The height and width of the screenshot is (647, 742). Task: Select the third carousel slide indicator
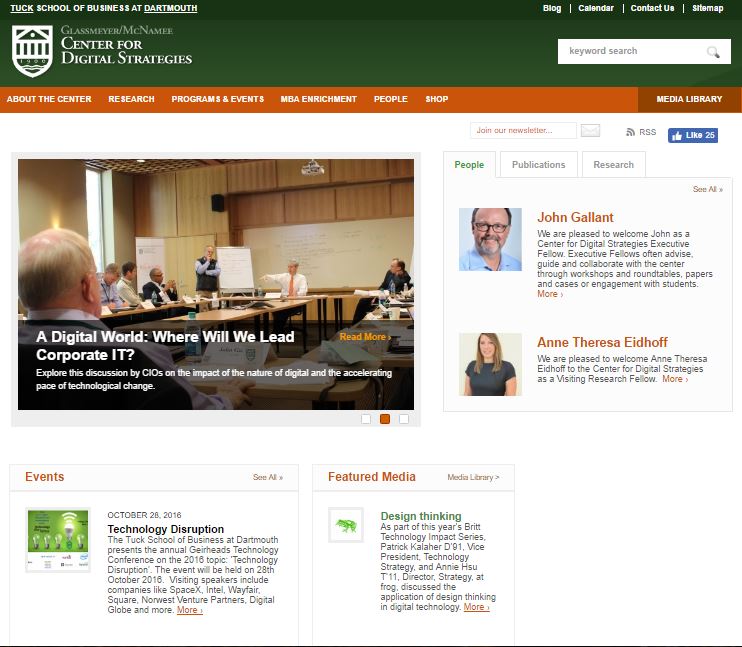pos(404,419)
